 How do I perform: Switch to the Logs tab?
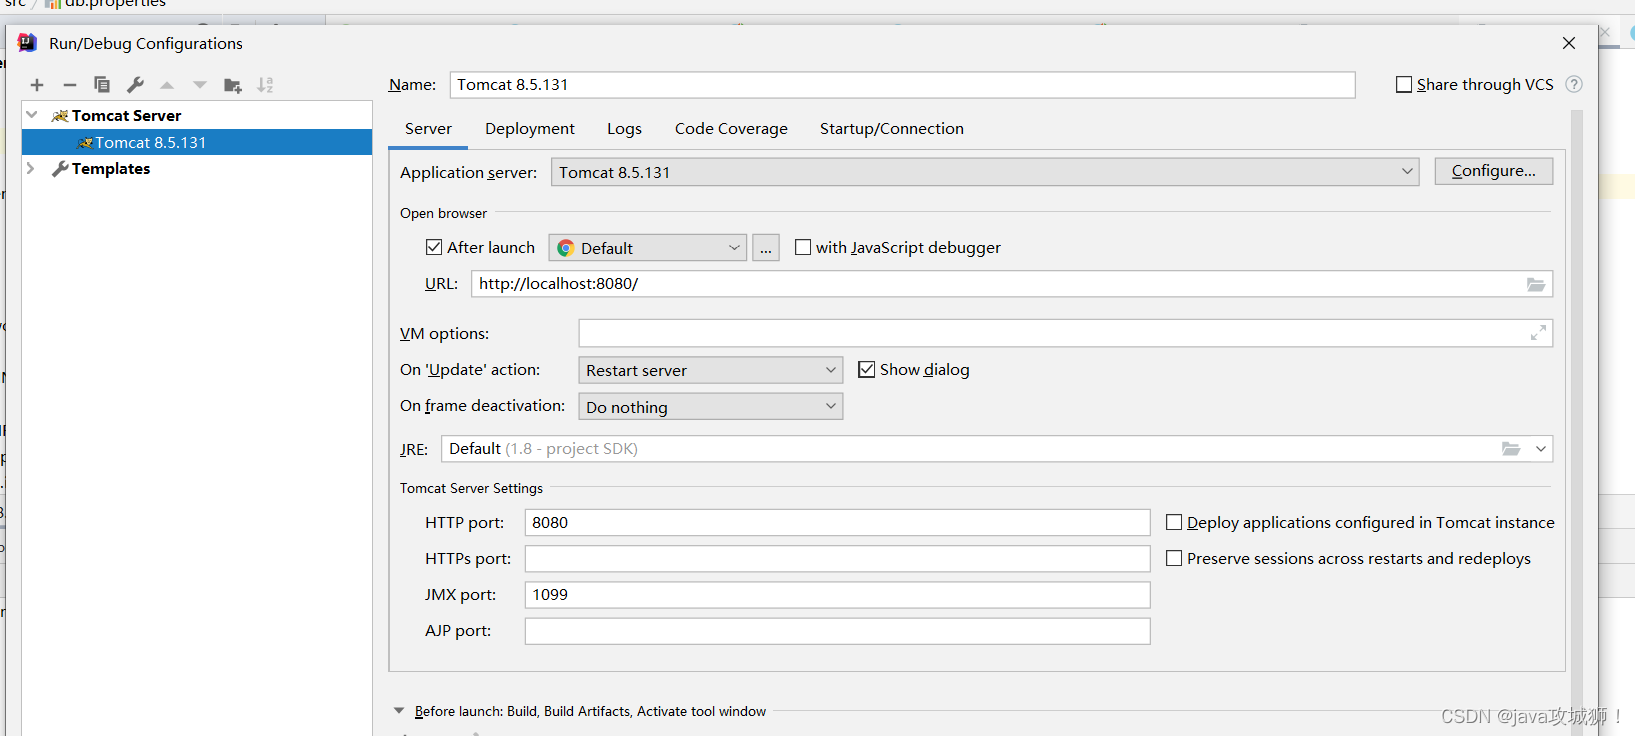point(624,129)
